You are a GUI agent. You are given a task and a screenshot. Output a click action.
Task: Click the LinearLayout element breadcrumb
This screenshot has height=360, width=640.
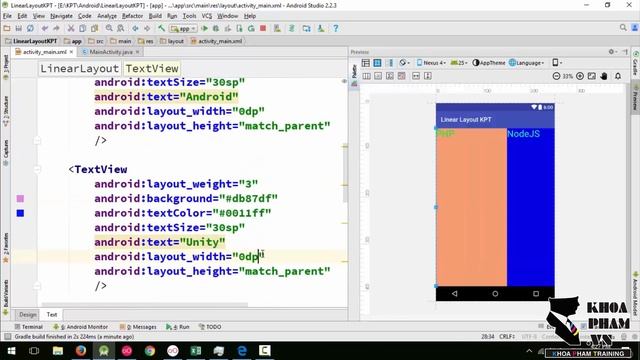point(80,69)
